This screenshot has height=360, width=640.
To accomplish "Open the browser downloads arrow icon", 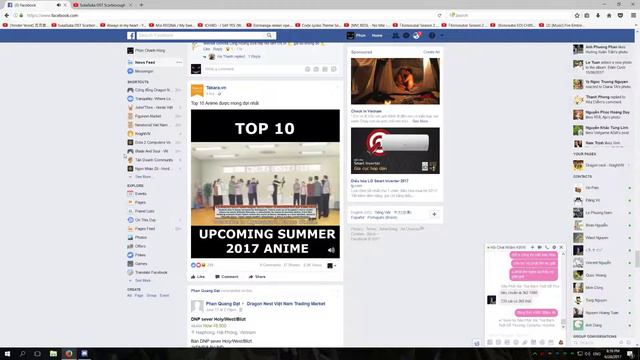I will tap(598, 16).
